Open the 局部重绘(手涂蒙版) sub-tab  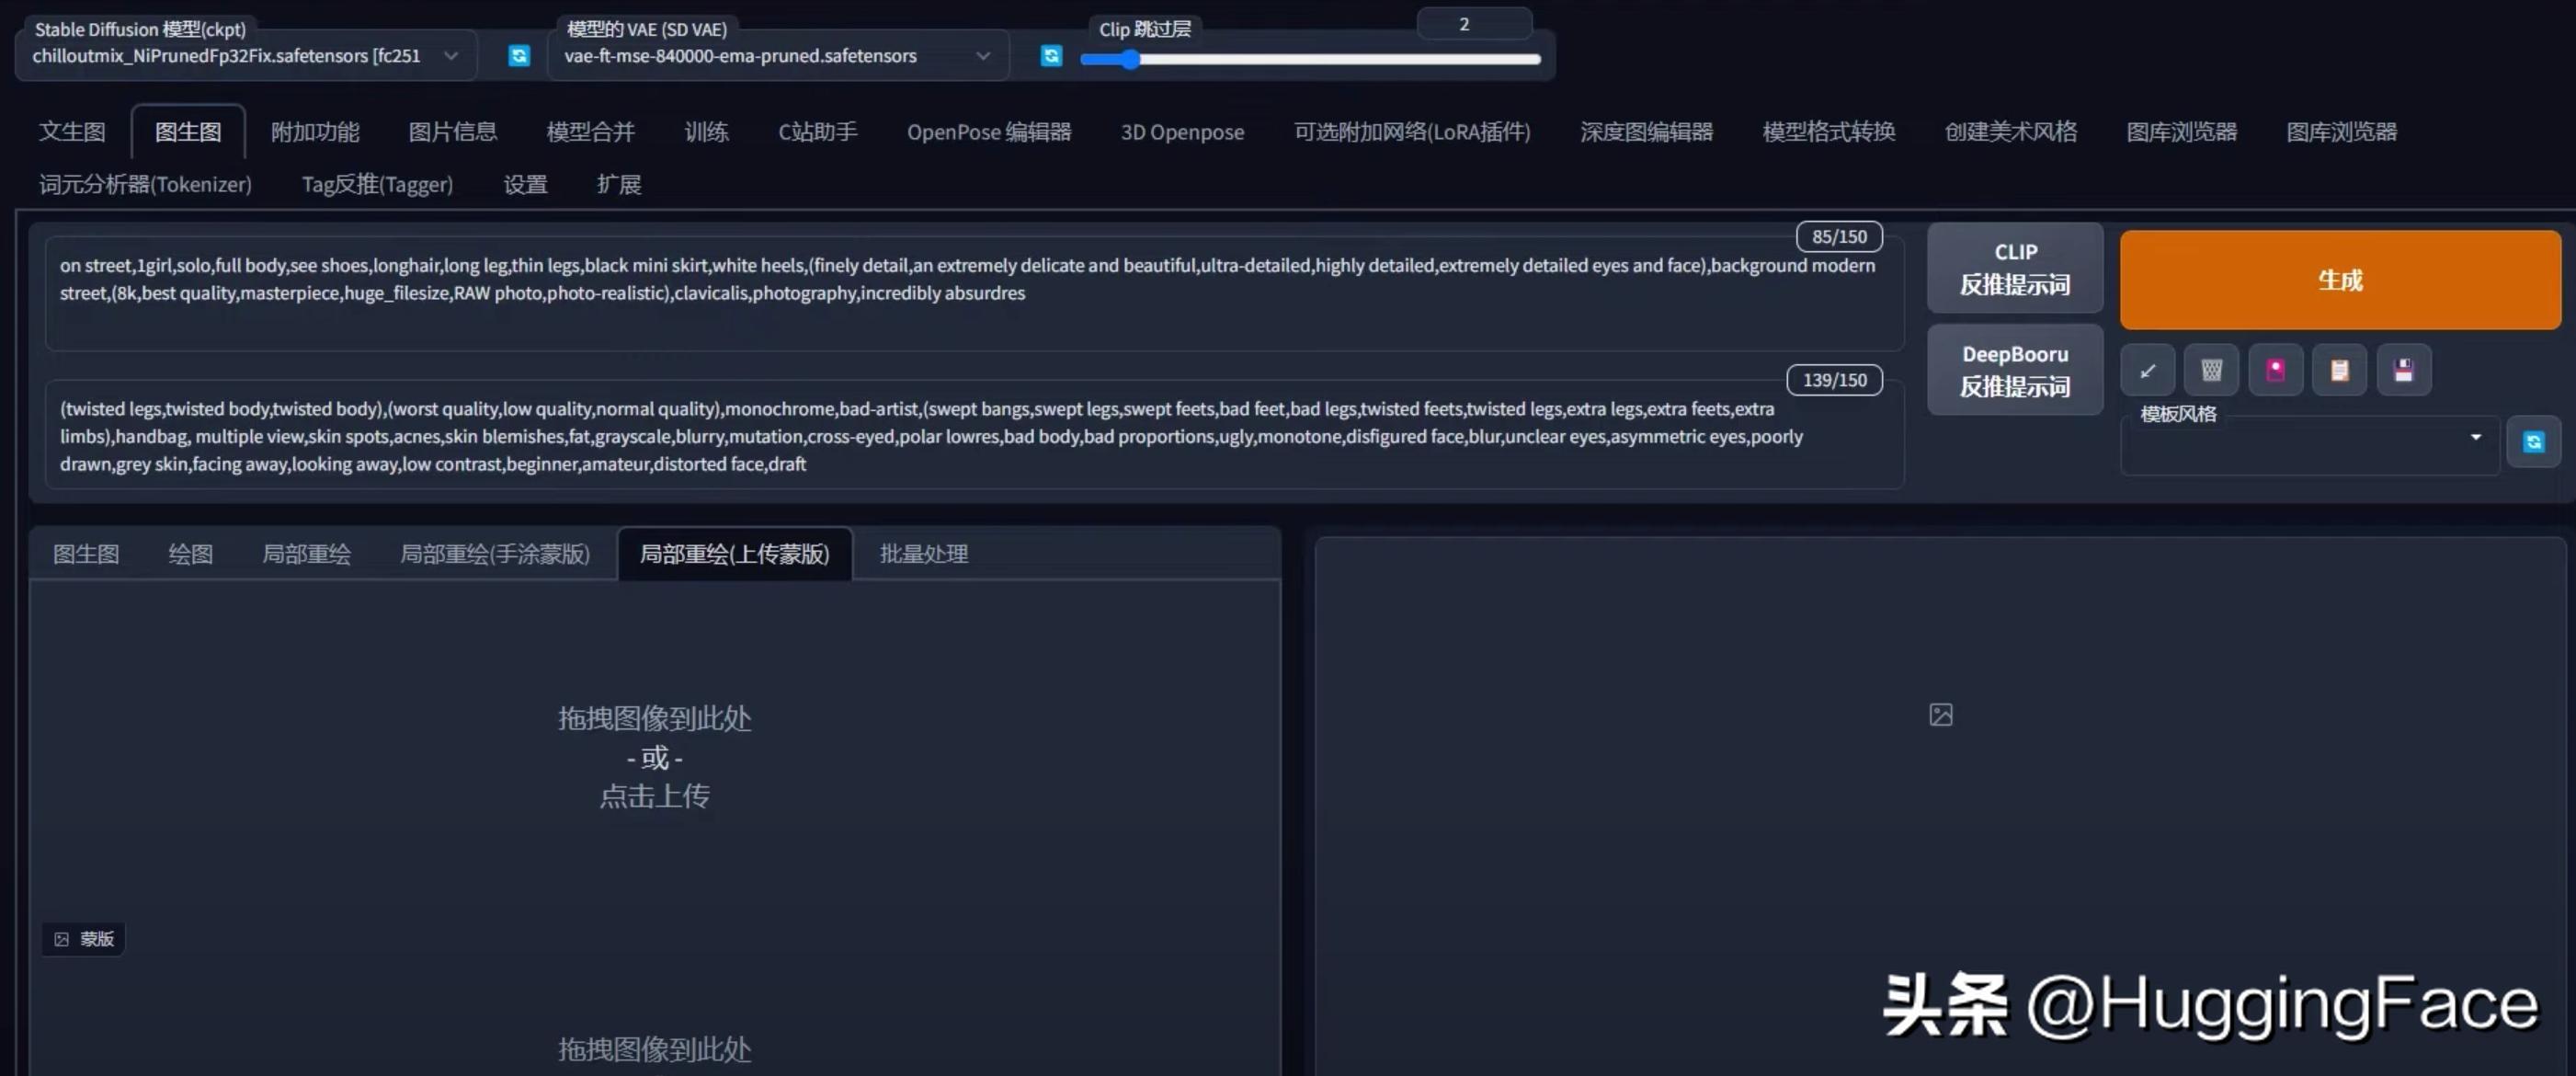[494, 554]
